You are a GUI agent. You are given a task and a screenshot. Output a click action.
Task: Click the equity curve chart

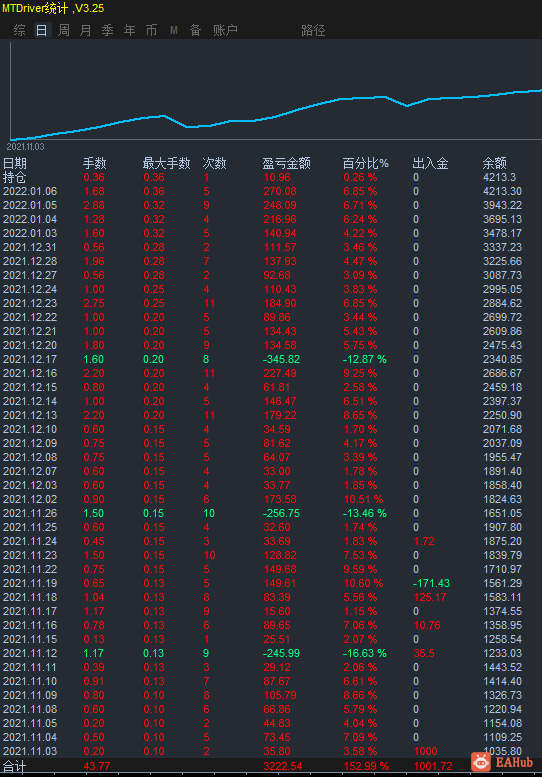tap(275, 91)
